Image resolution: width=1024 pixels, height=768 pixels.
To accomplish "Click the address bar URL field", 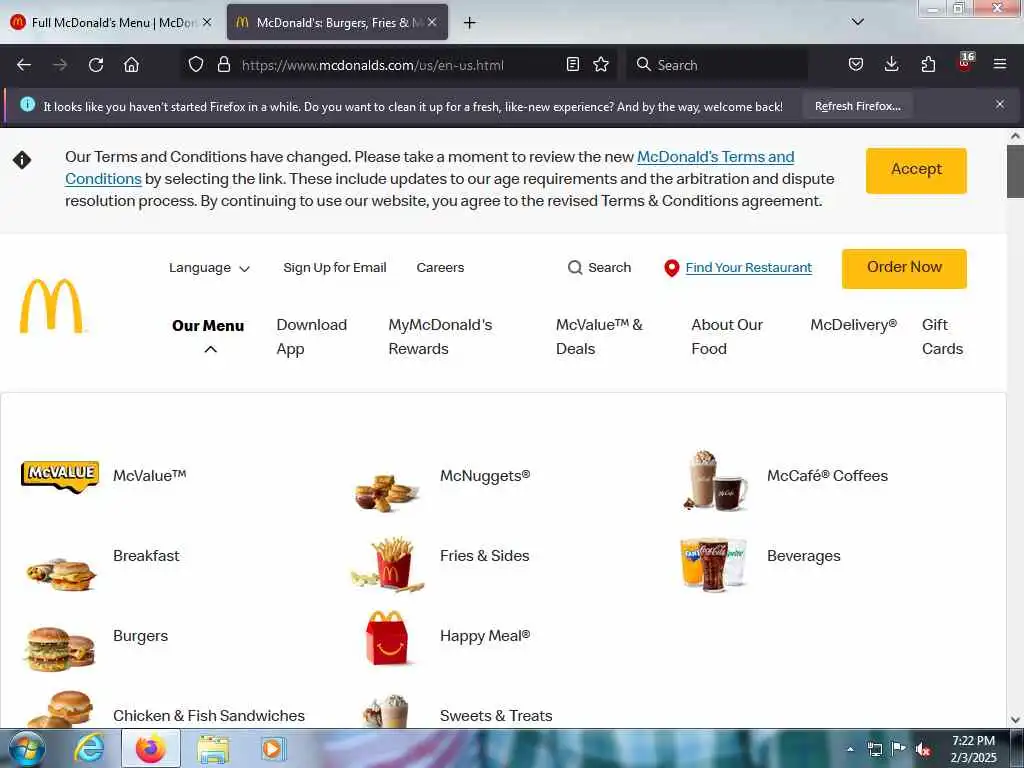I will (398, 65).
